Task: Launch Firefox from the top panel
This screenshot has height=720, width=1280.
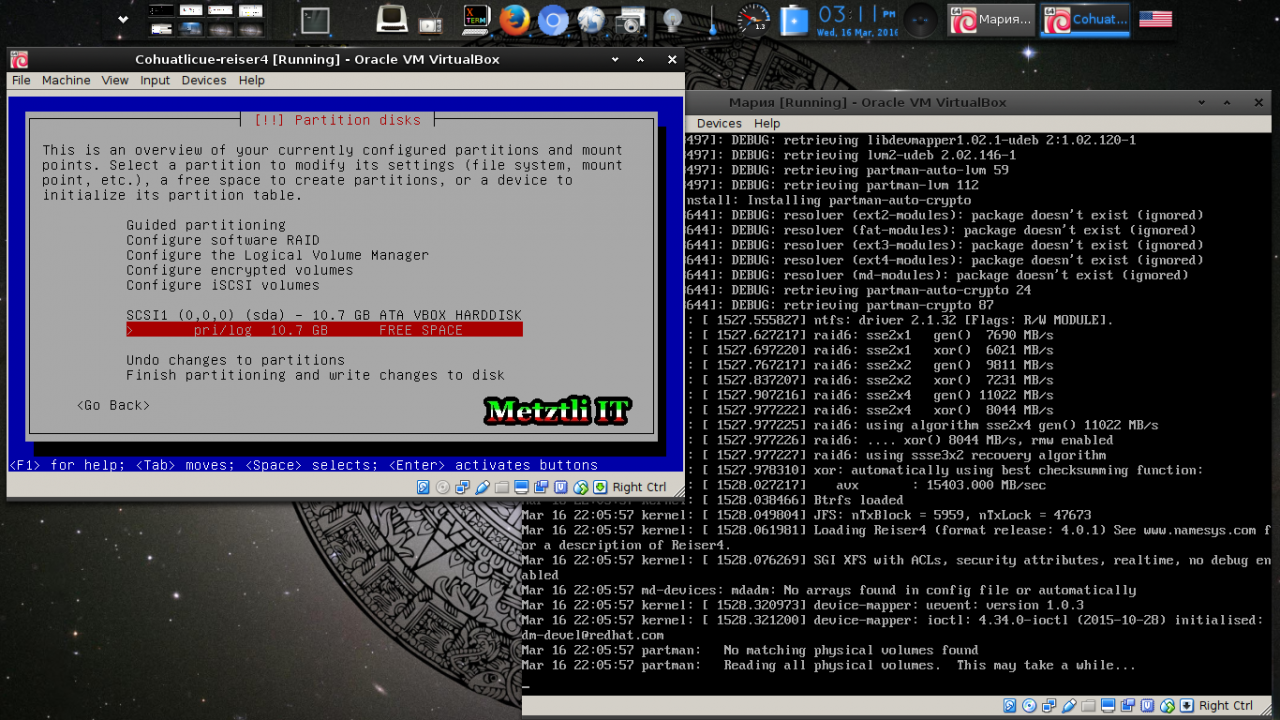Action: pyautogui.click(x=514, y=19)
